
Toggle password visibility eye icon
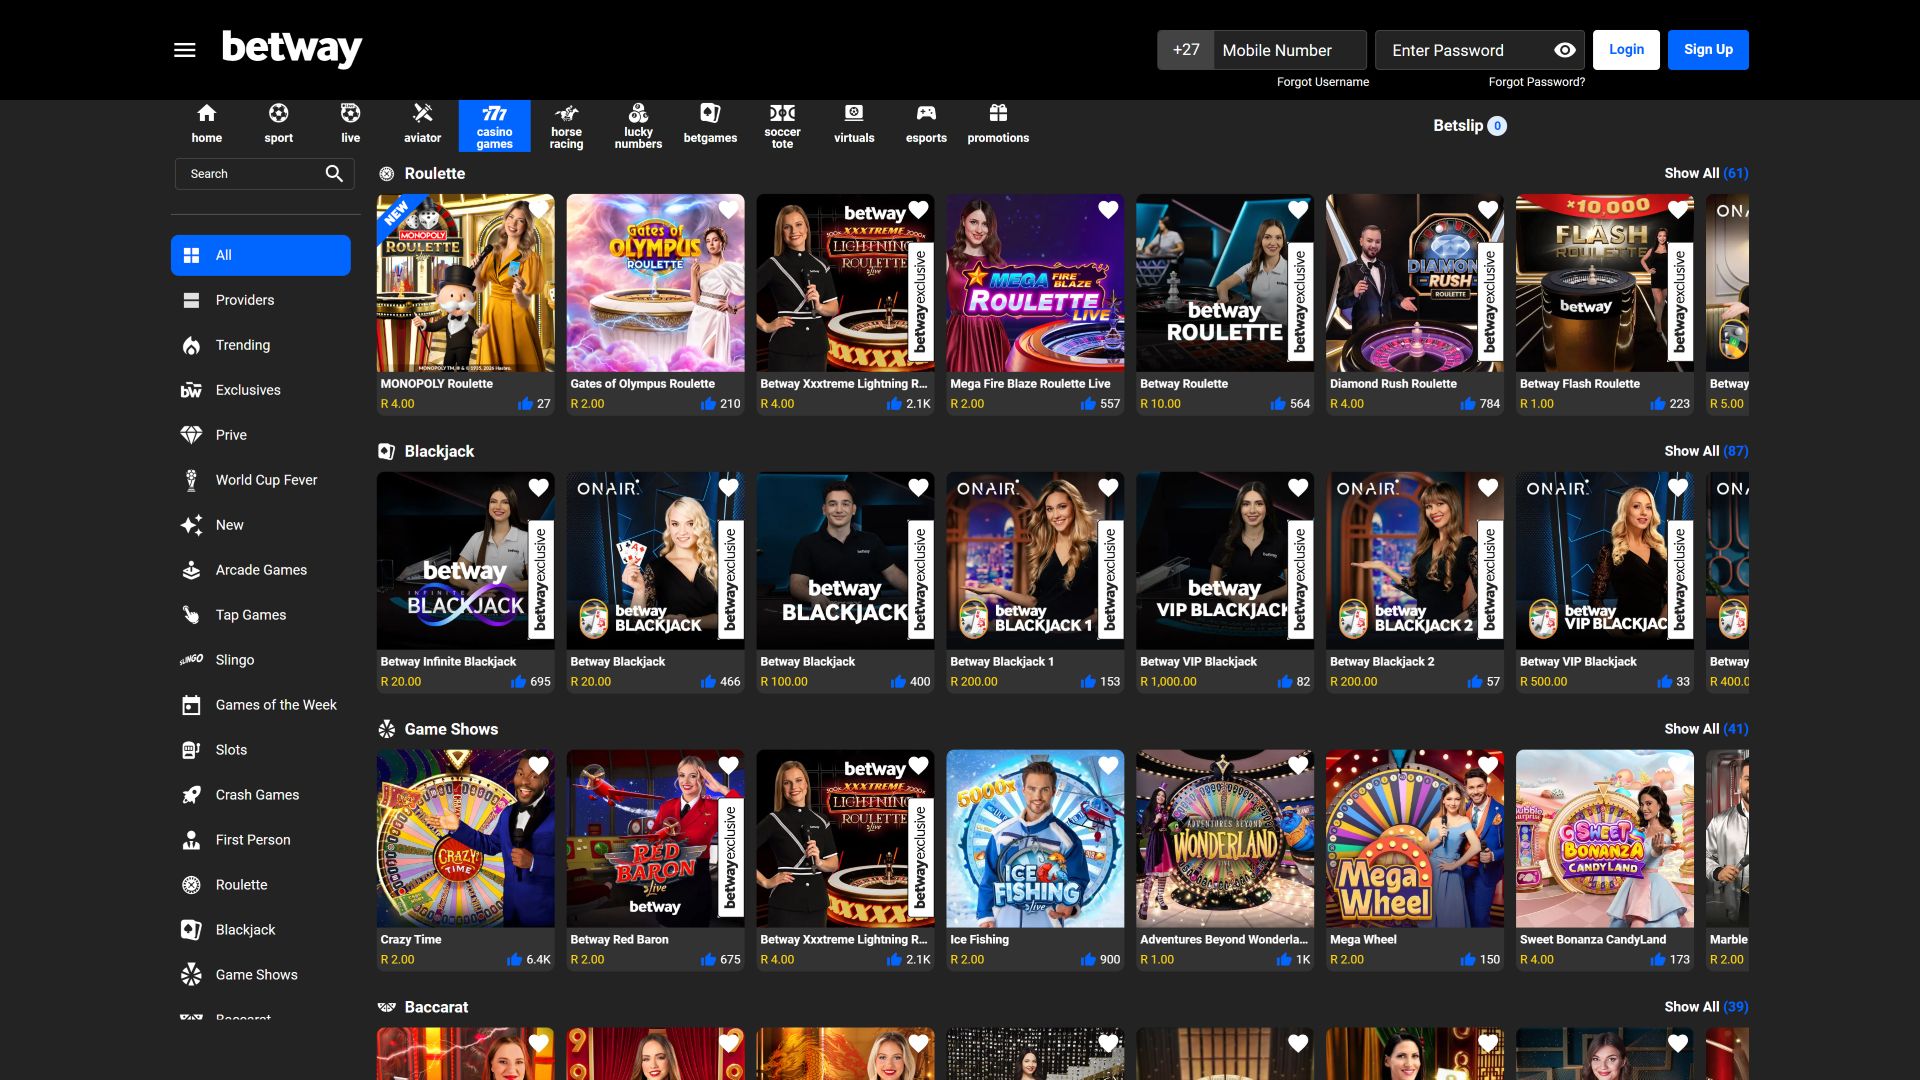point(1565,50)
